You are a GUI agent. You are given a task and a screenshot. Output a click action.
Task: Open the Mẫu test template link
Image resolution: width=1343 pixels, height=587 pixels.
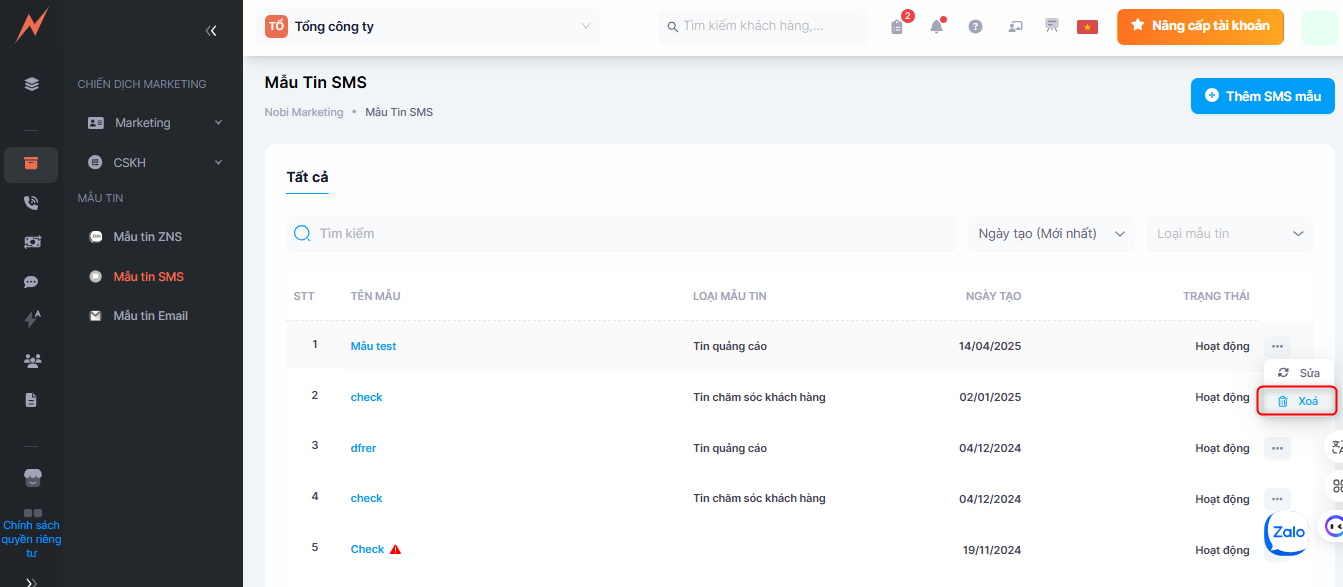click(x=373, y=346)
